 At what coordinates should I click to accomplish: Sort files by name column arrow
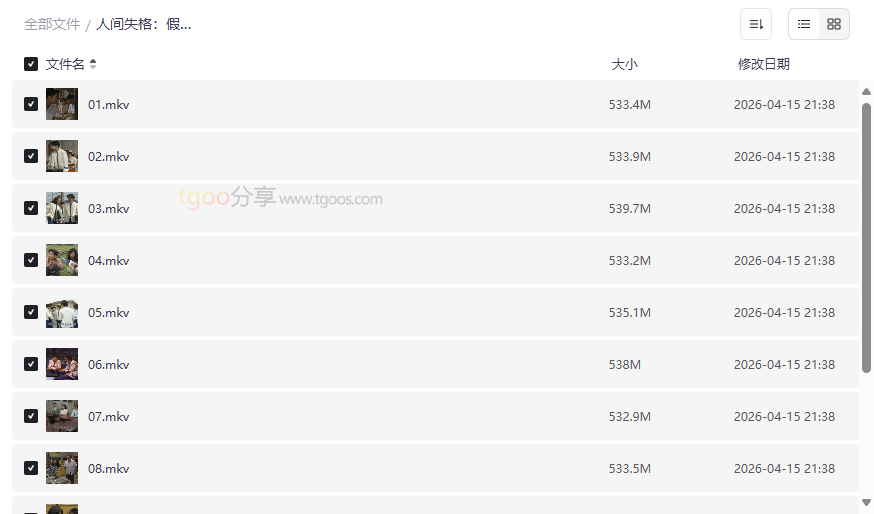click(x=93, y=64)
